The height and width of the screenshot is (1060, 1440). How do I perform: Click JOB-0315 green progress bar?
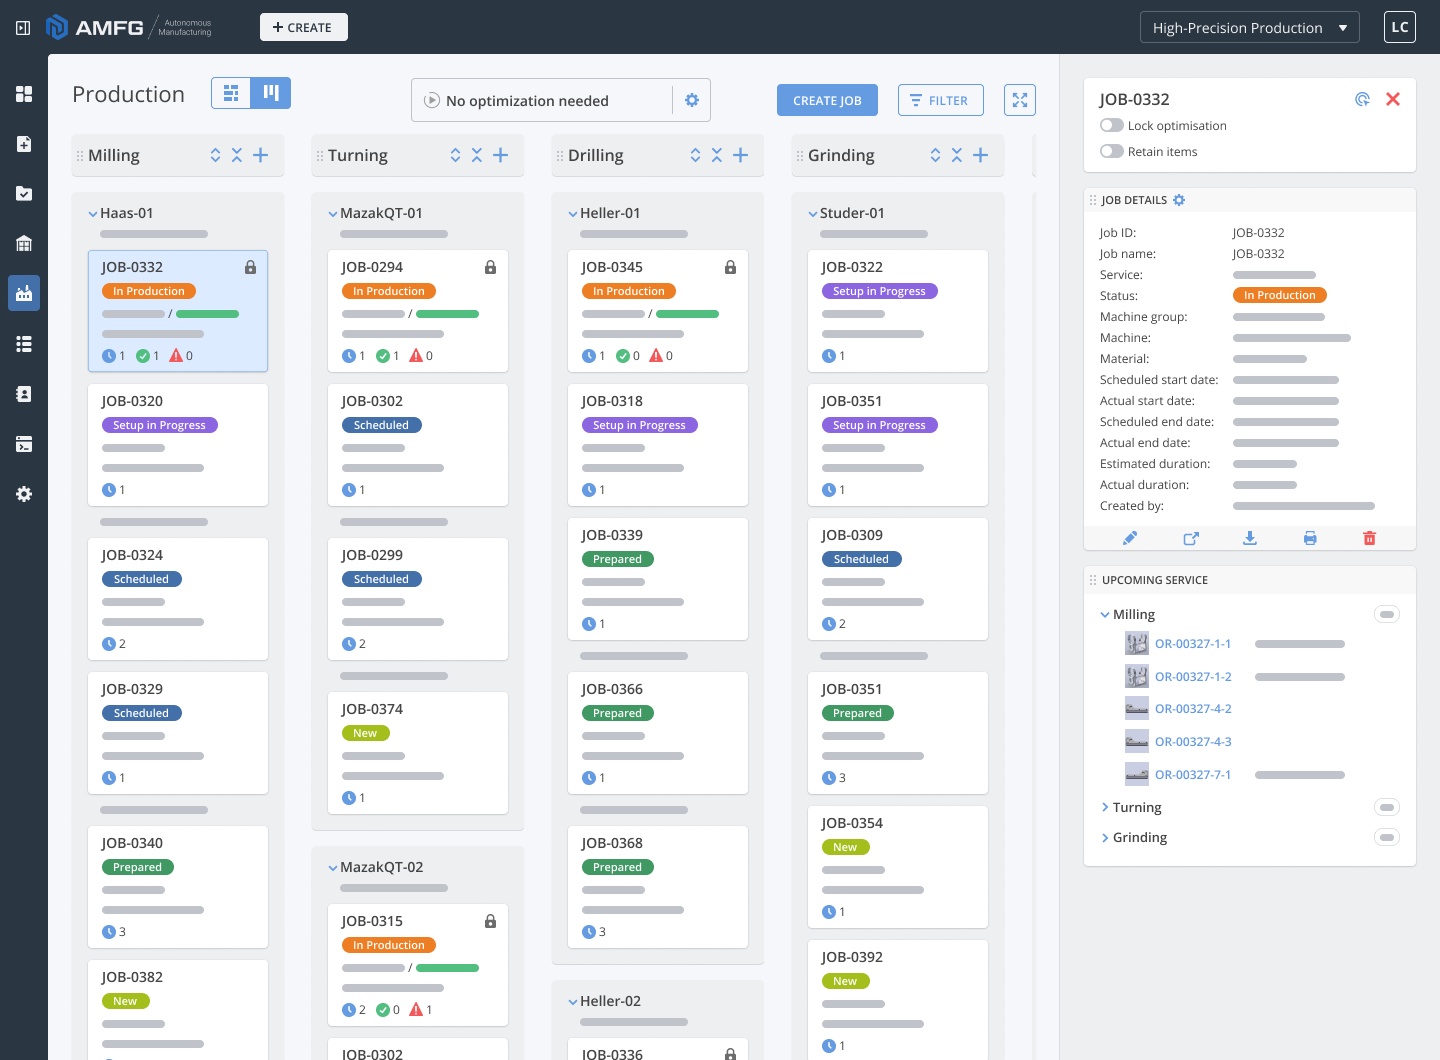(x=447, y=968)
